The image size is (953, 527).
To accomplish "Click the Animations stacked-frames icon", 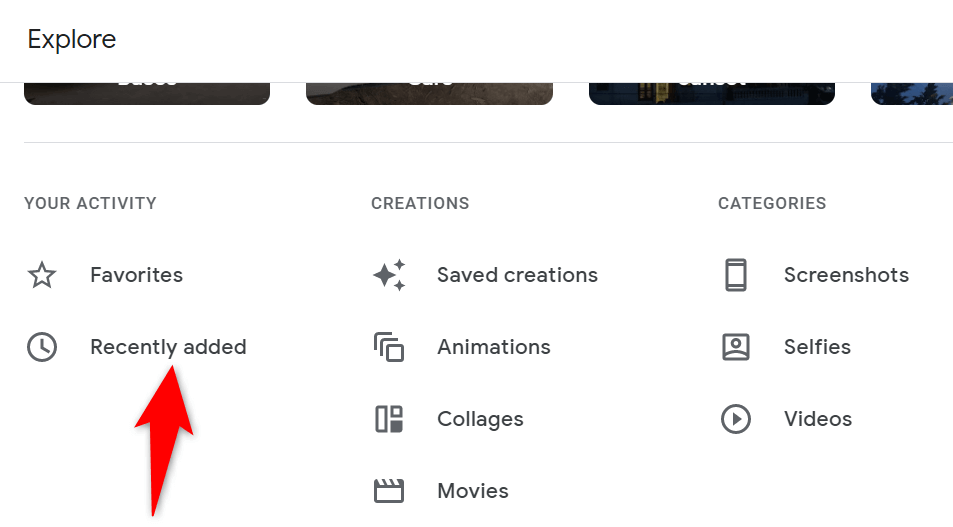I will tap(389, 347).
